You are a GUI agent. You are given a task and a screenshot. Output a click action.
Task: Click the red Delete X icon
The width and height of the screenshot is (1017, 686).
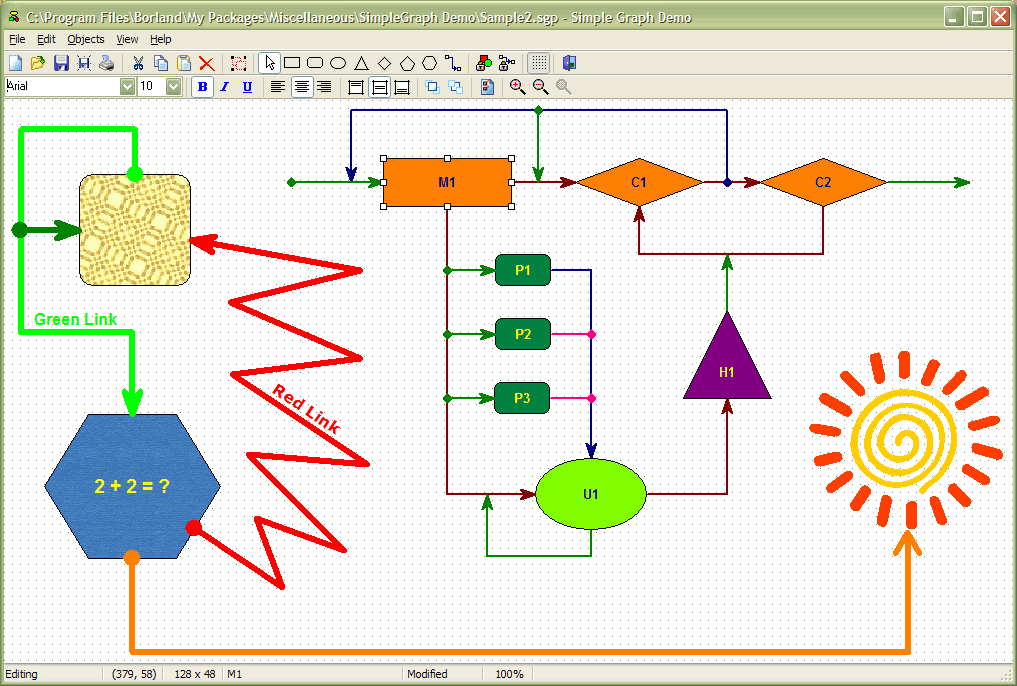206,63
